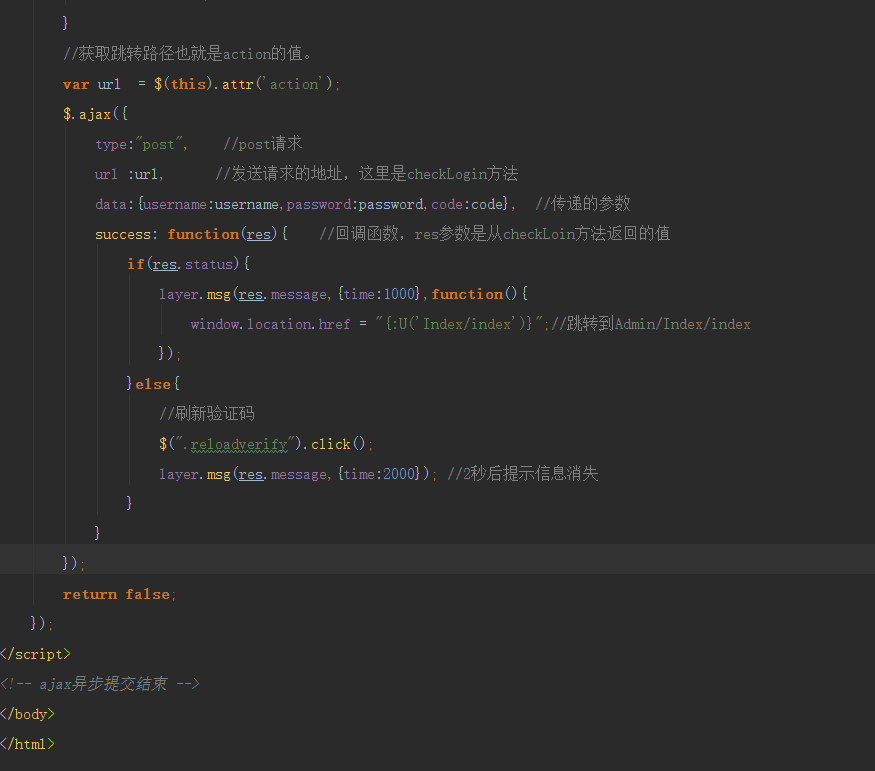
Task: Click '{time:1000}' in layer.msg call
Action: (x=379, y=294)
